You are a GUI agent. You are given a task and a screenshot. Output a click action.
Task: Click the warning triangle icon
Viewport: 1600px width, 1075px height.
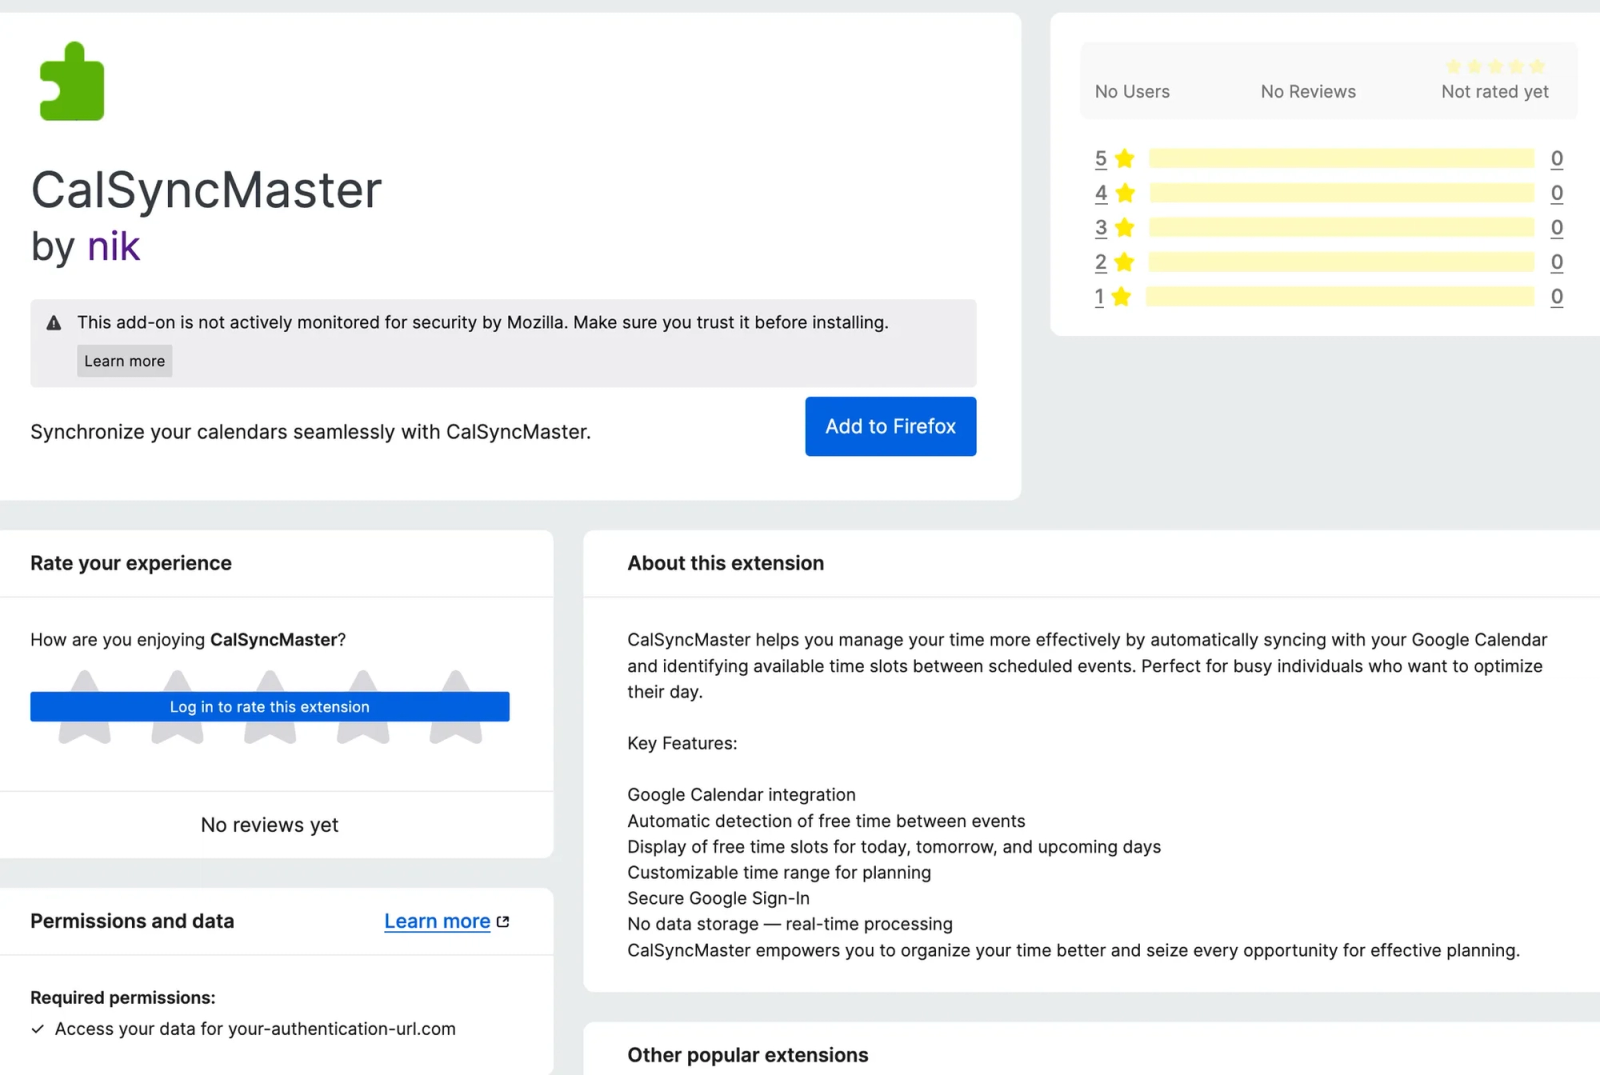coord(54,323)
